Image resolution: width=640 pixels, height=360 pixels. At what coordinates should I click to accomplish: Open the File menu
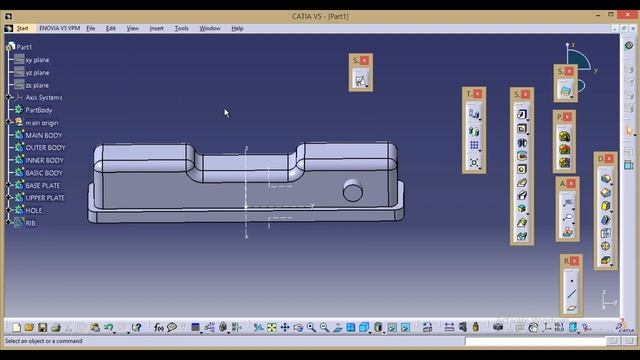tap(91, 28)
